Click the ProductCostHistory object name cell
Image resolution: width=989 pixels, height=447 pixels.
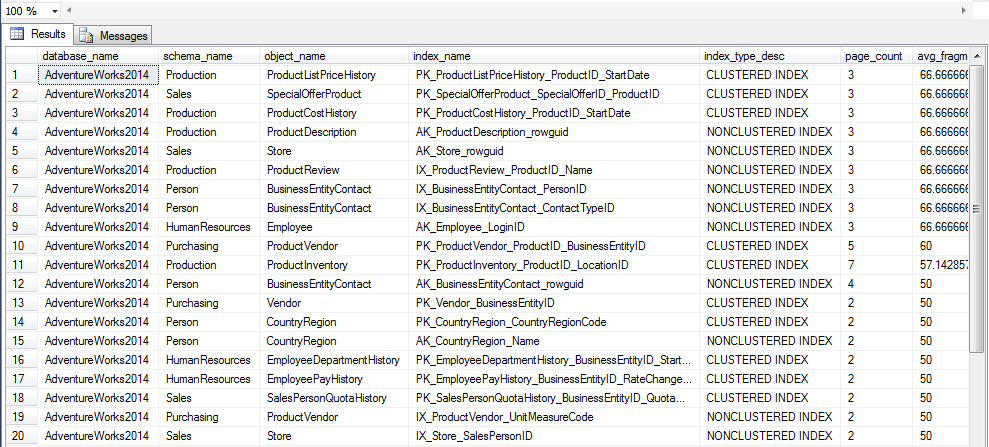pos(334,113)
